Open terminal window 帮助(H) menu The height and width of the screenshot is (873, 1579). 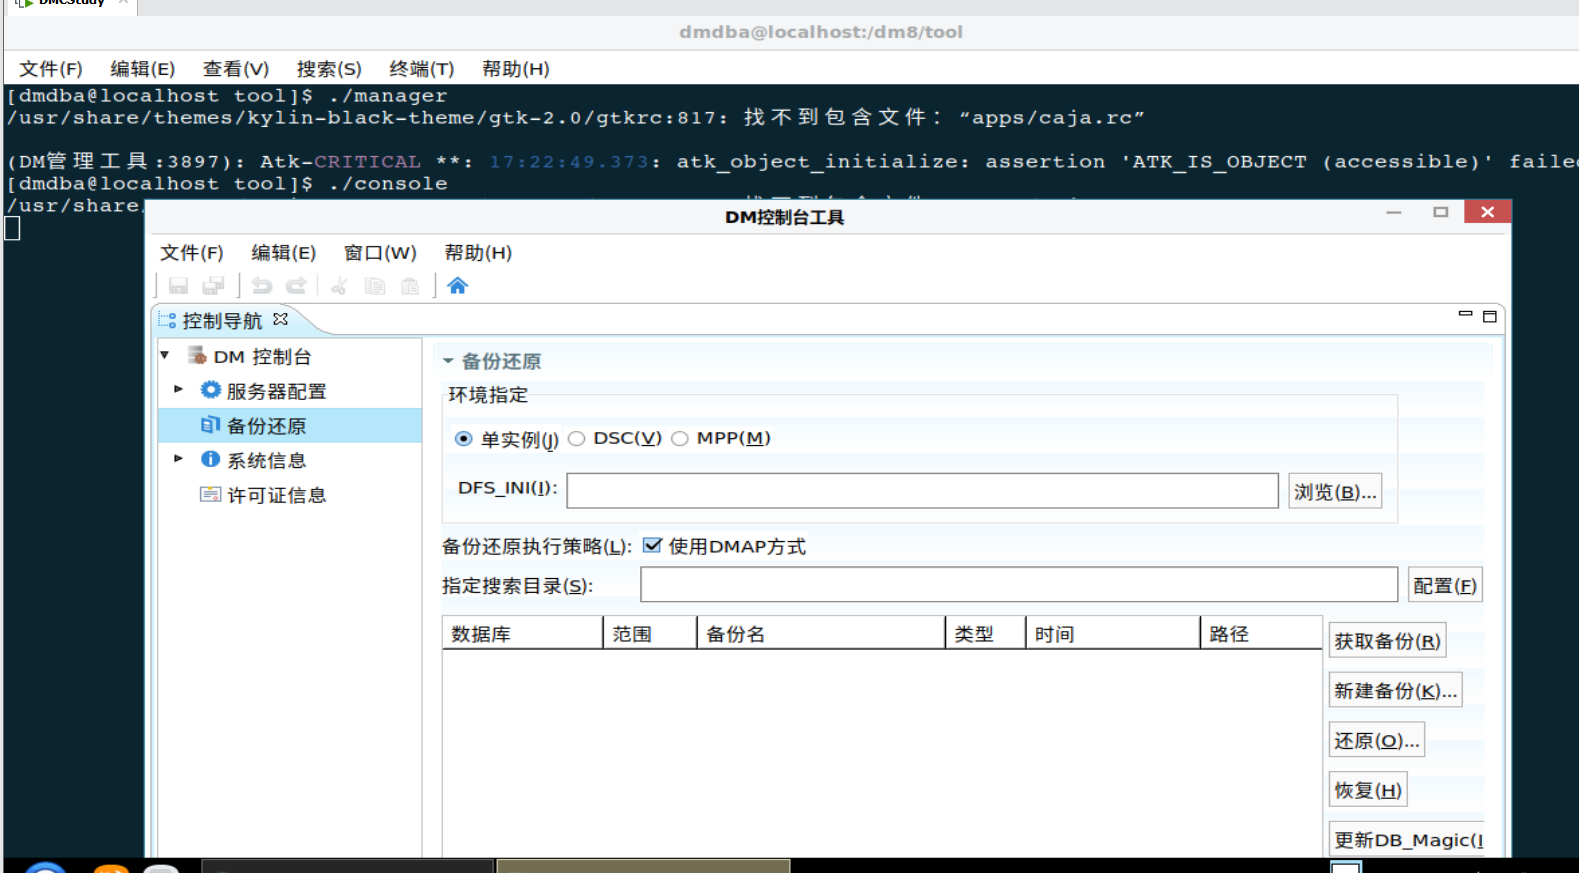[x=516, y=69]
